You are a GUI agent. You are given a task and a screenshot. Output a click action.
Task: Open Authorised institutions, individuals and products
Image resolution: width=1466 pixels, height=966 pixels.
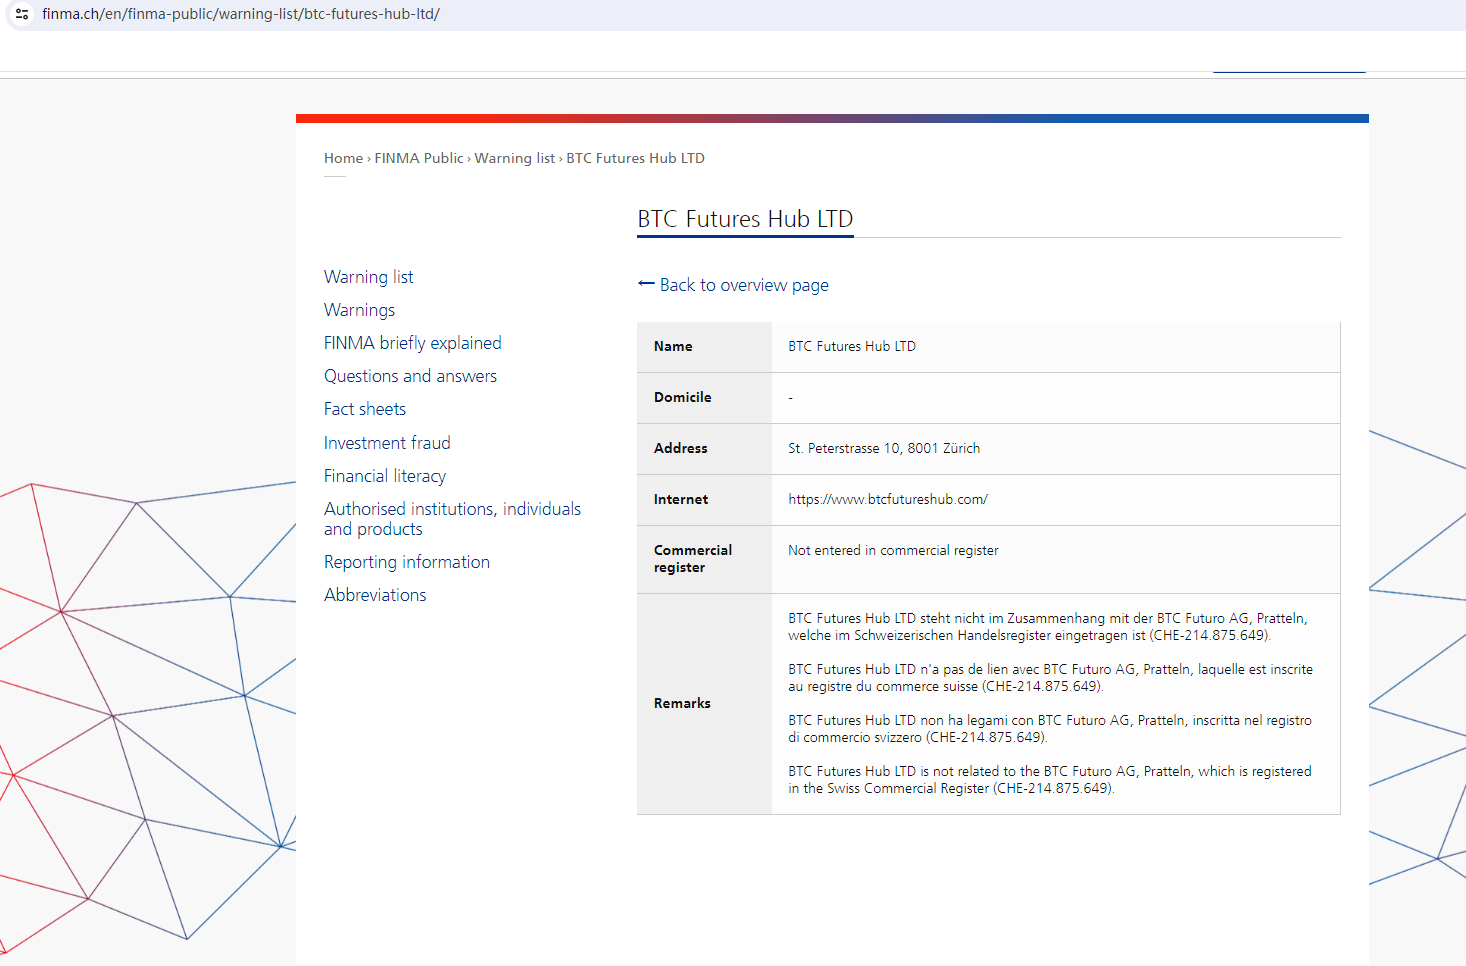[x=452, y=519]
